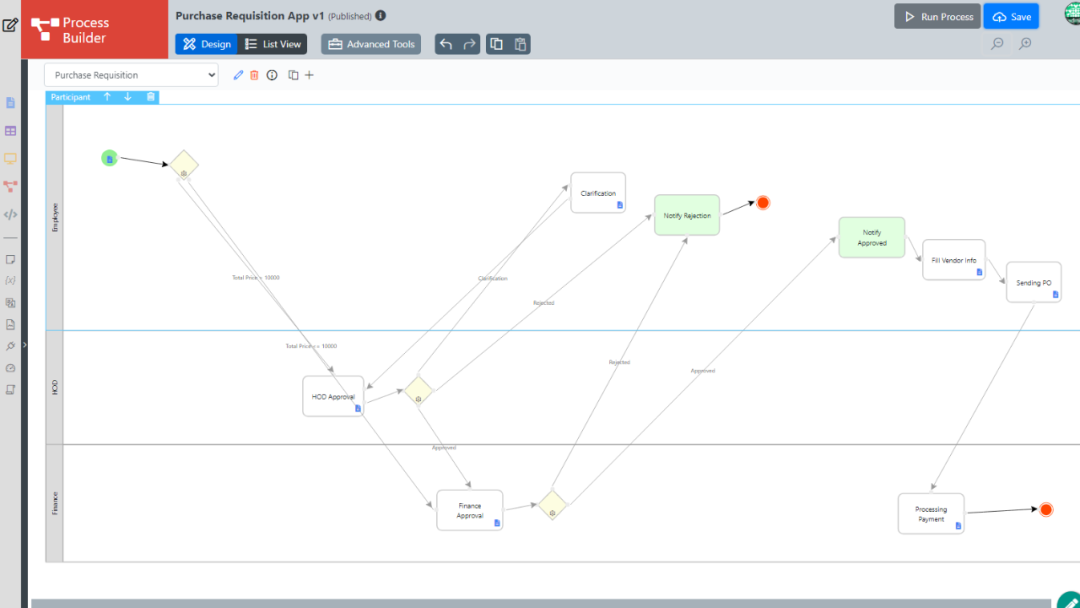
Task: Open the Design view tab
Action: 207,44
